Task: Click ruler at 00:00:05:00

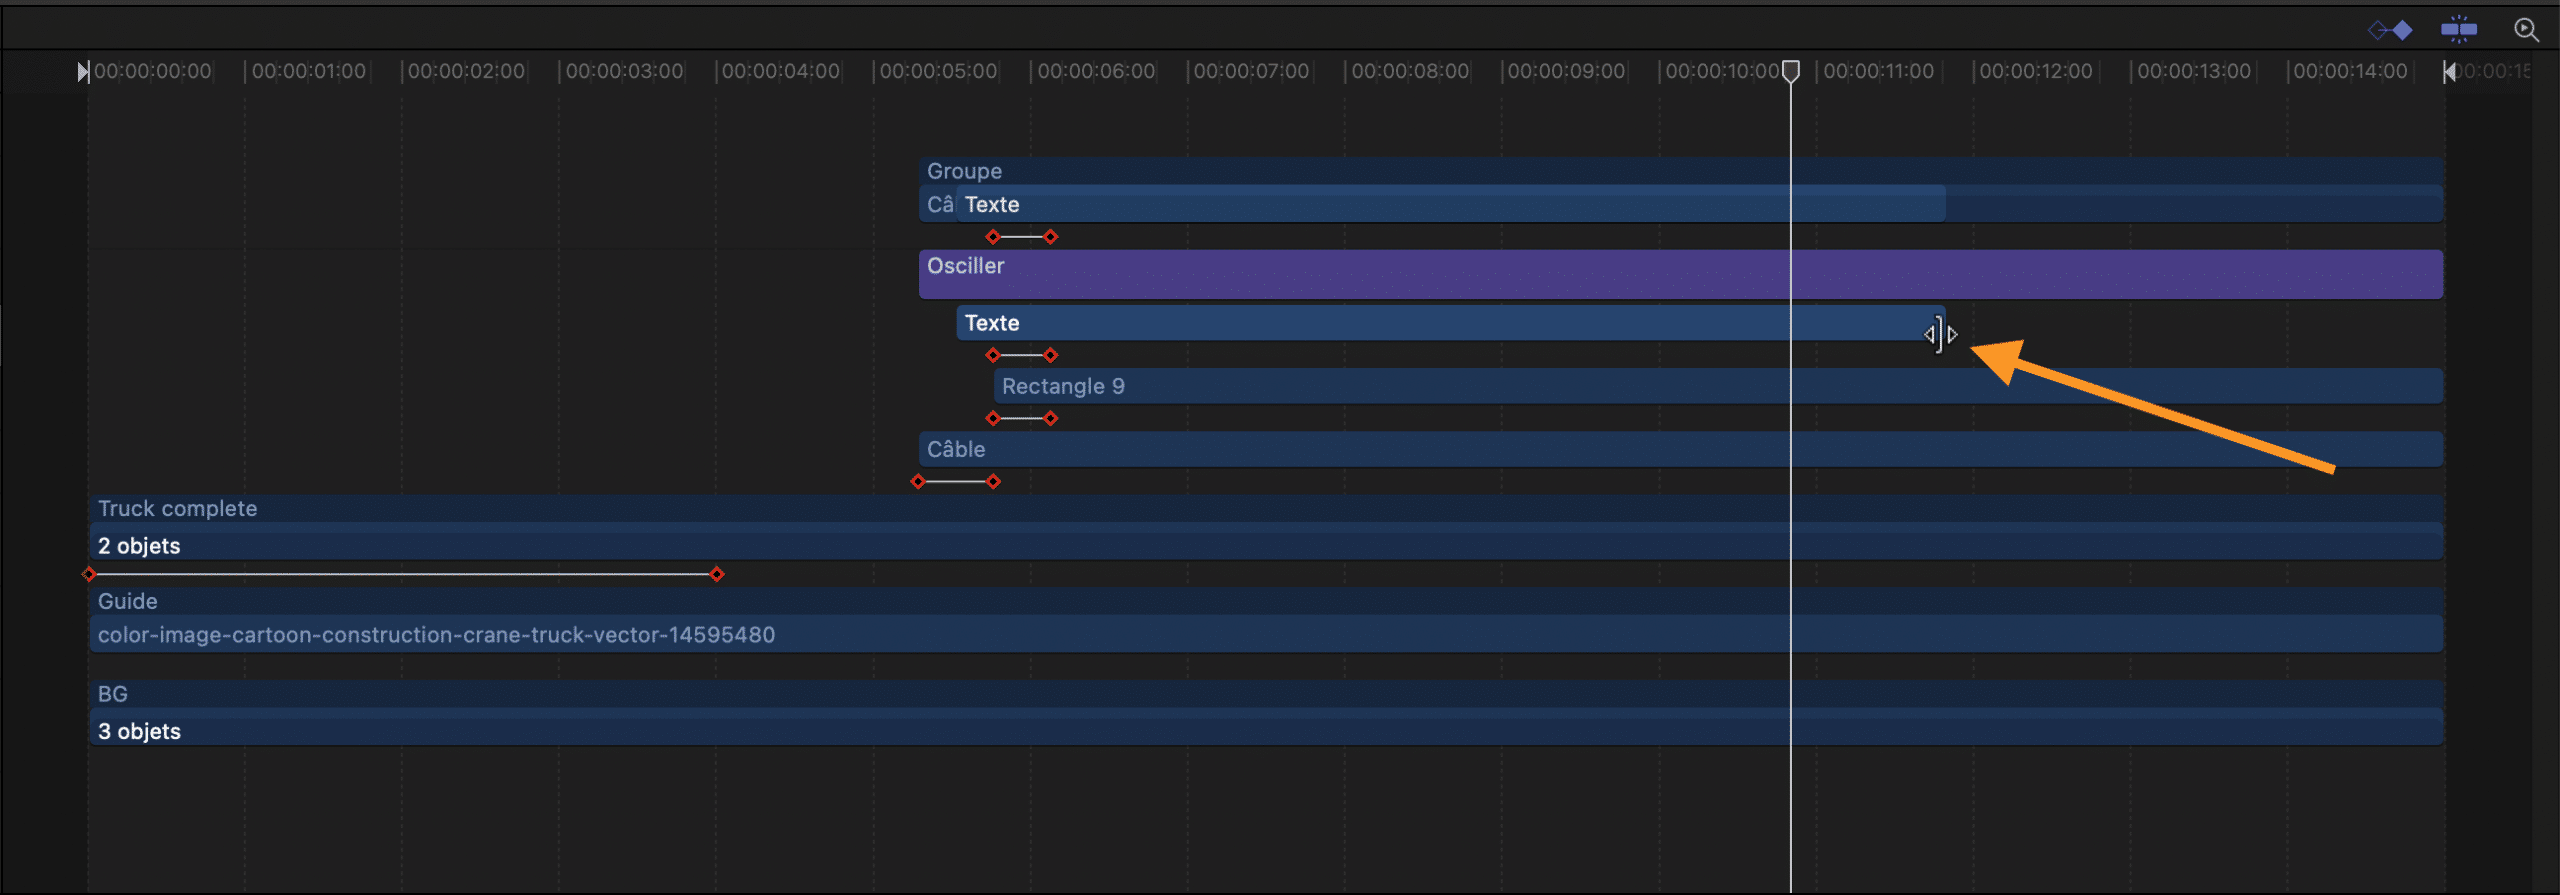Action: tap(938, 72)
